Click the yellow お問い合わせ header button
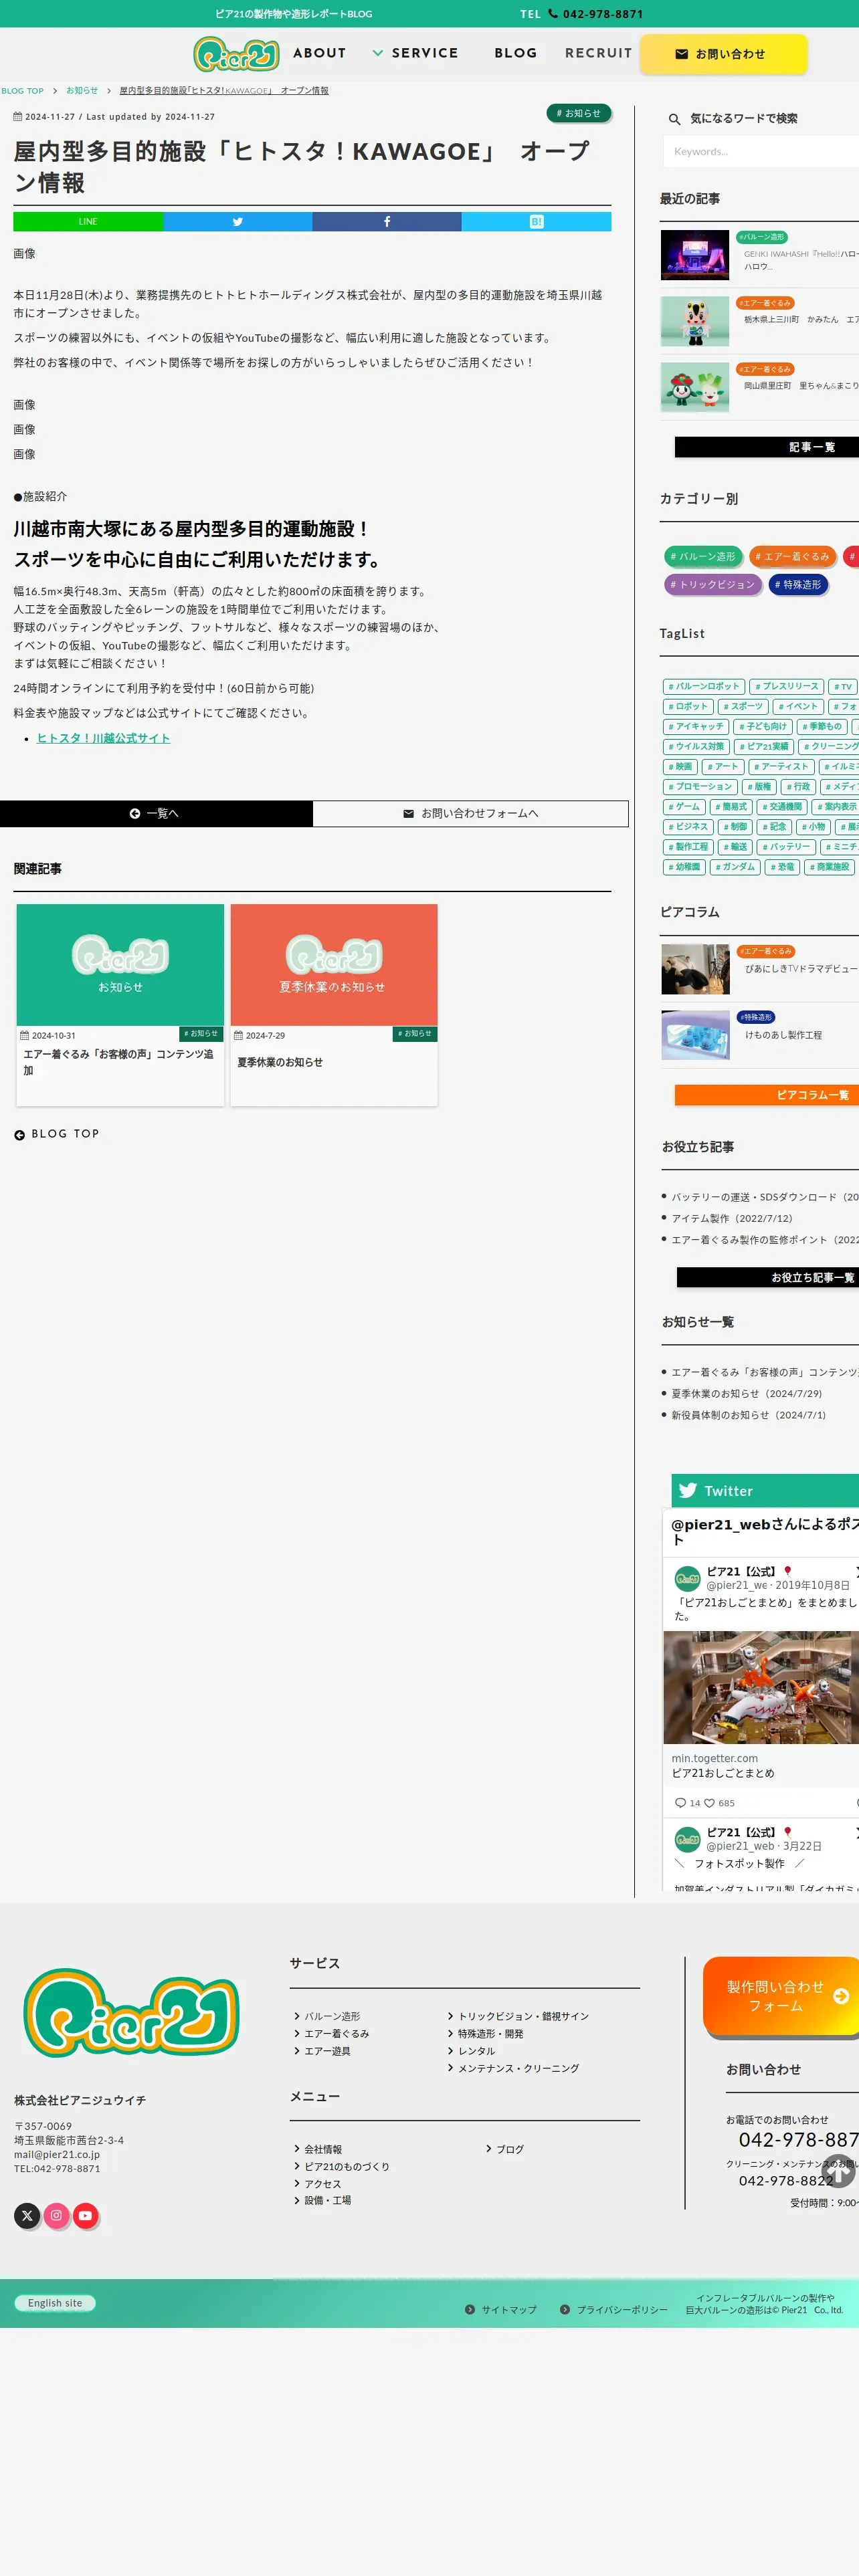 tap(723, 54)
